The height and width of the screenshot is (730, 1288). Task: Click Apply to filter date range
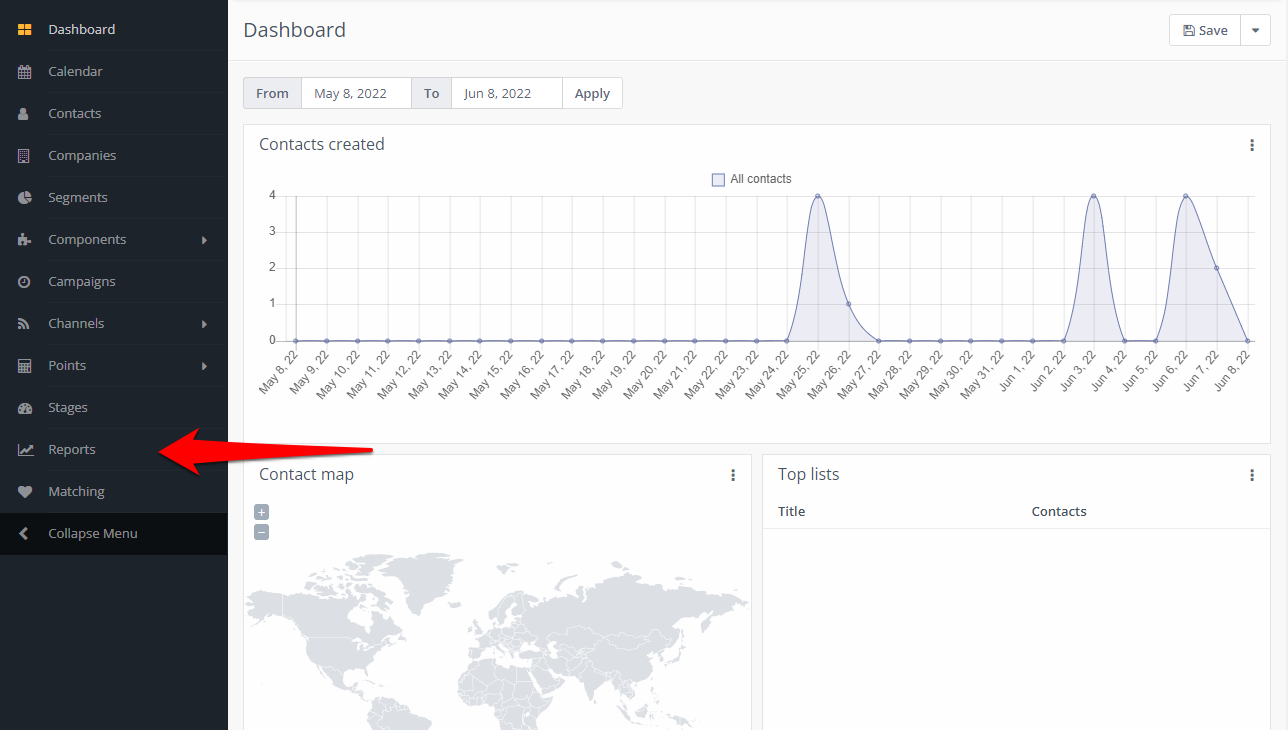click(592, 93)
